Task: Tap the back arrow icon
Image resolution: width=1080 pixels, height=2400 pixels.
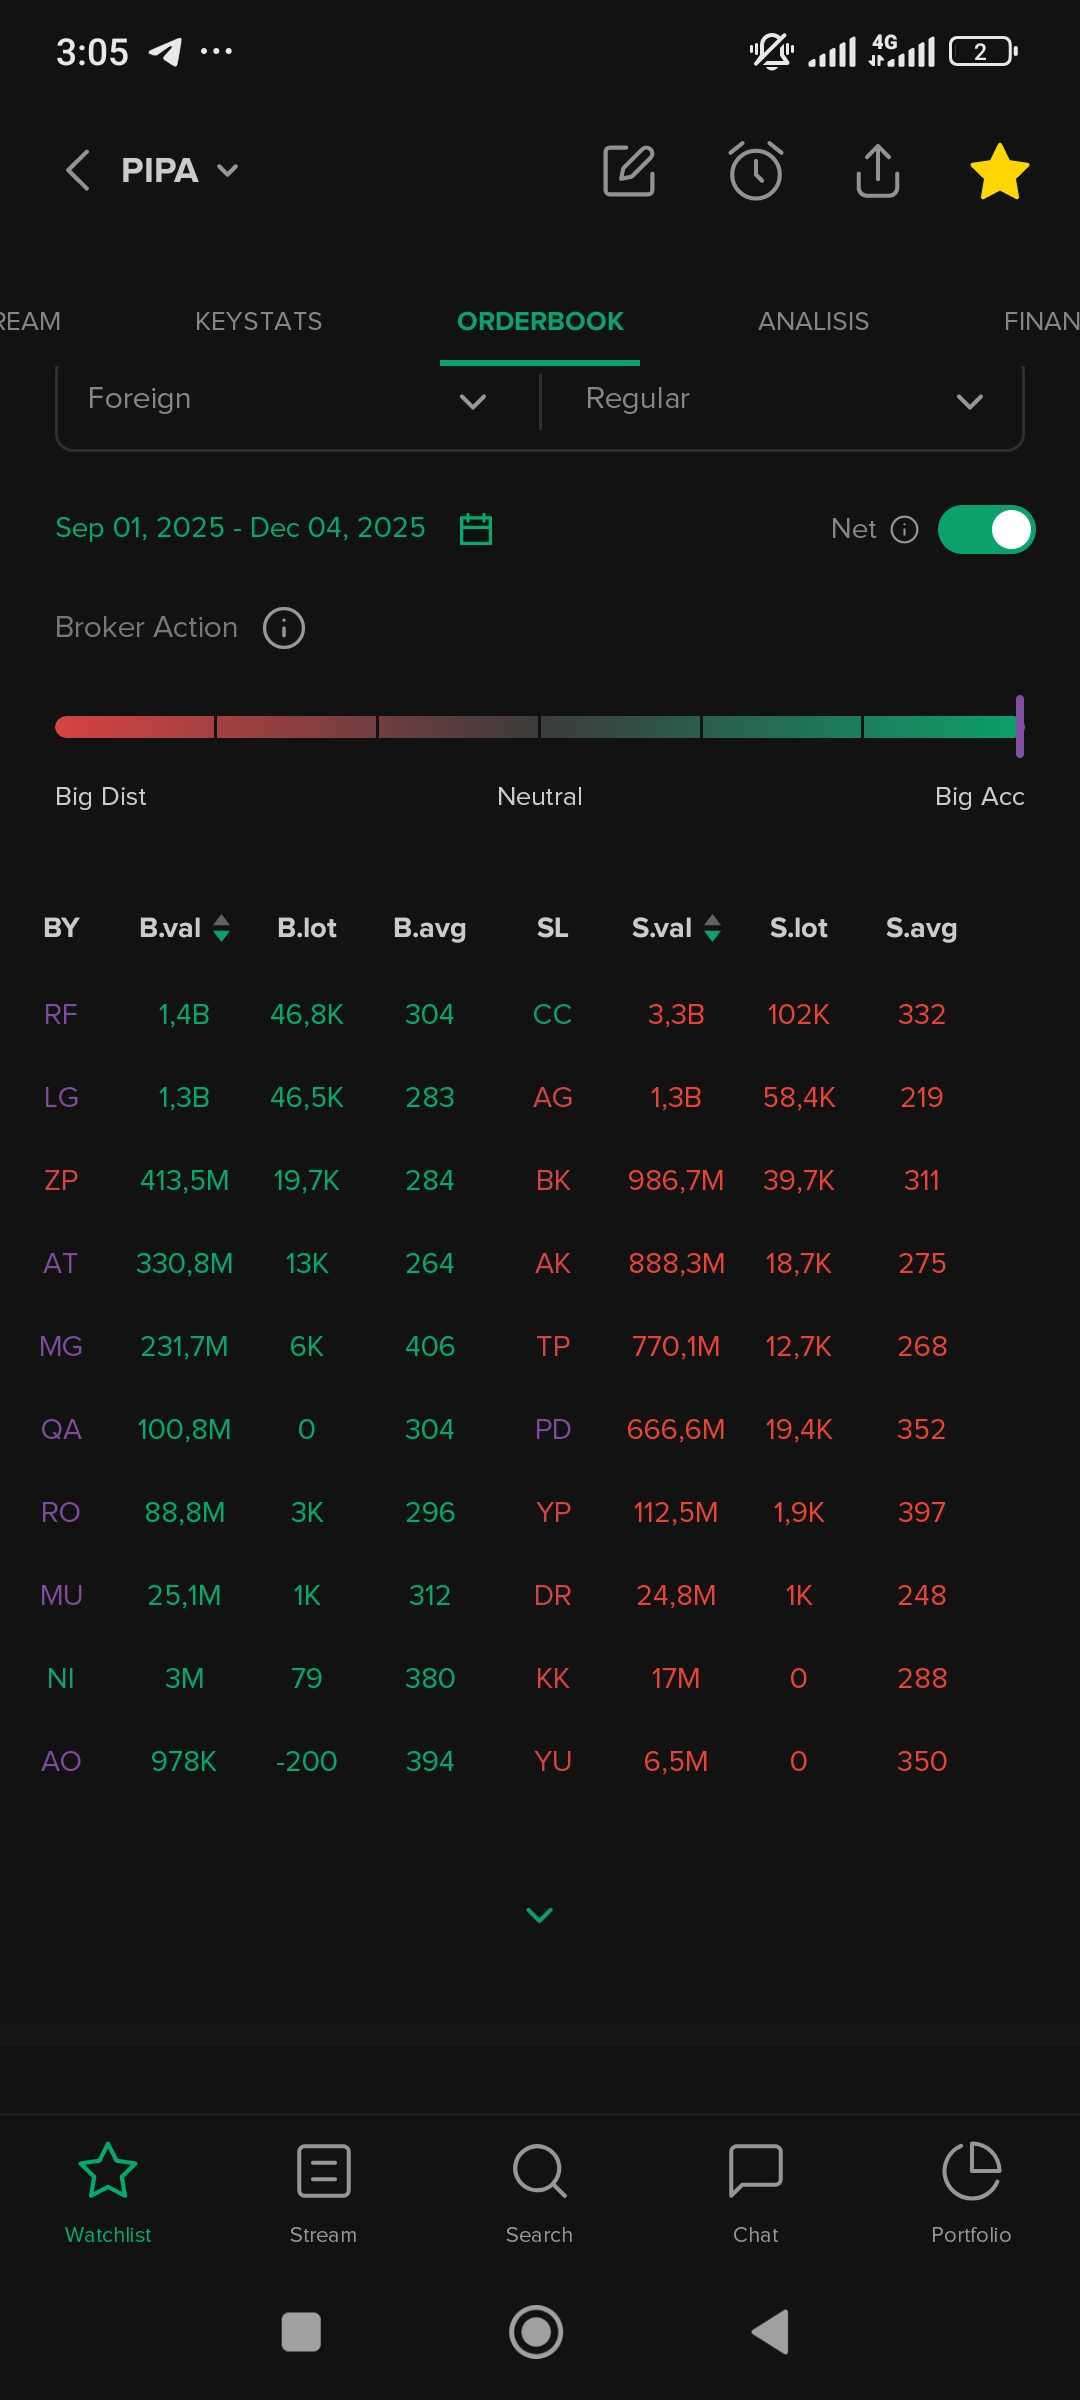Action: [x=78, y=170]
